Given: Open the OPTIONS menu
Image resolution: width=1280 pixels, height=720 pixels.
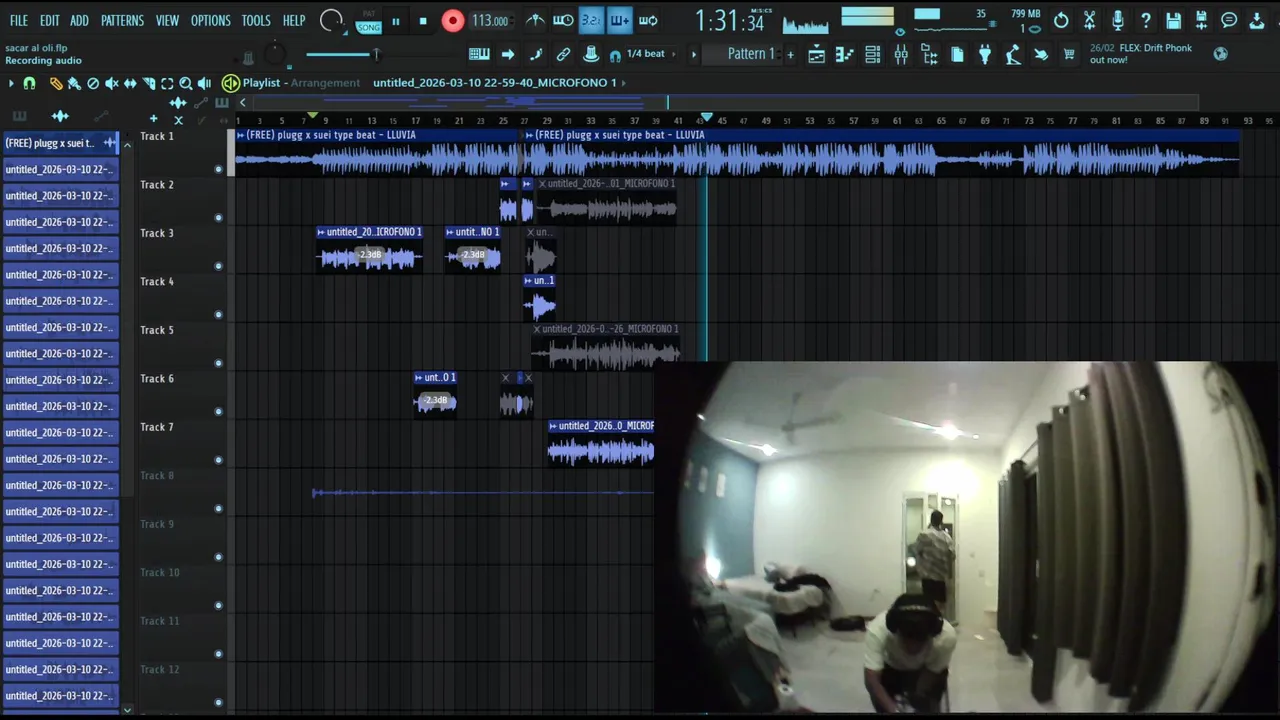Looking at the screenshot, I should pyautogui.click(x=210, y=20).
